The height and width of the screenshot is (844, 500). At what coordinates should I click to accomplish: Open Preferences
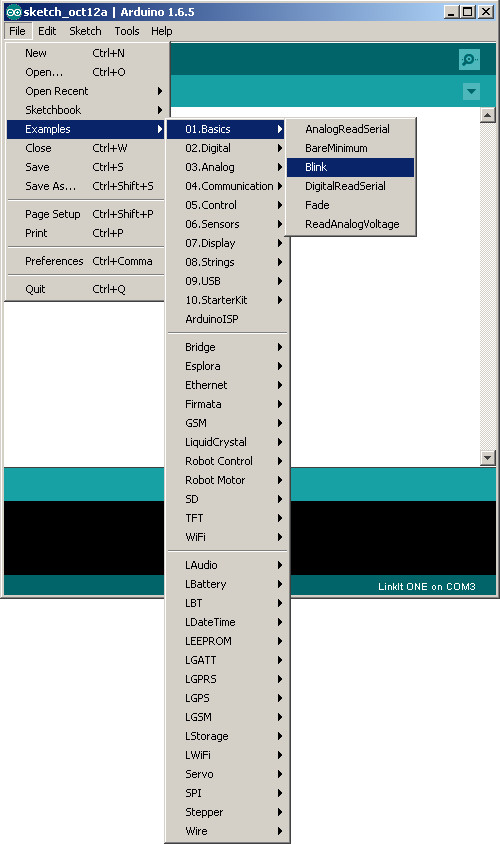point(85,261)
